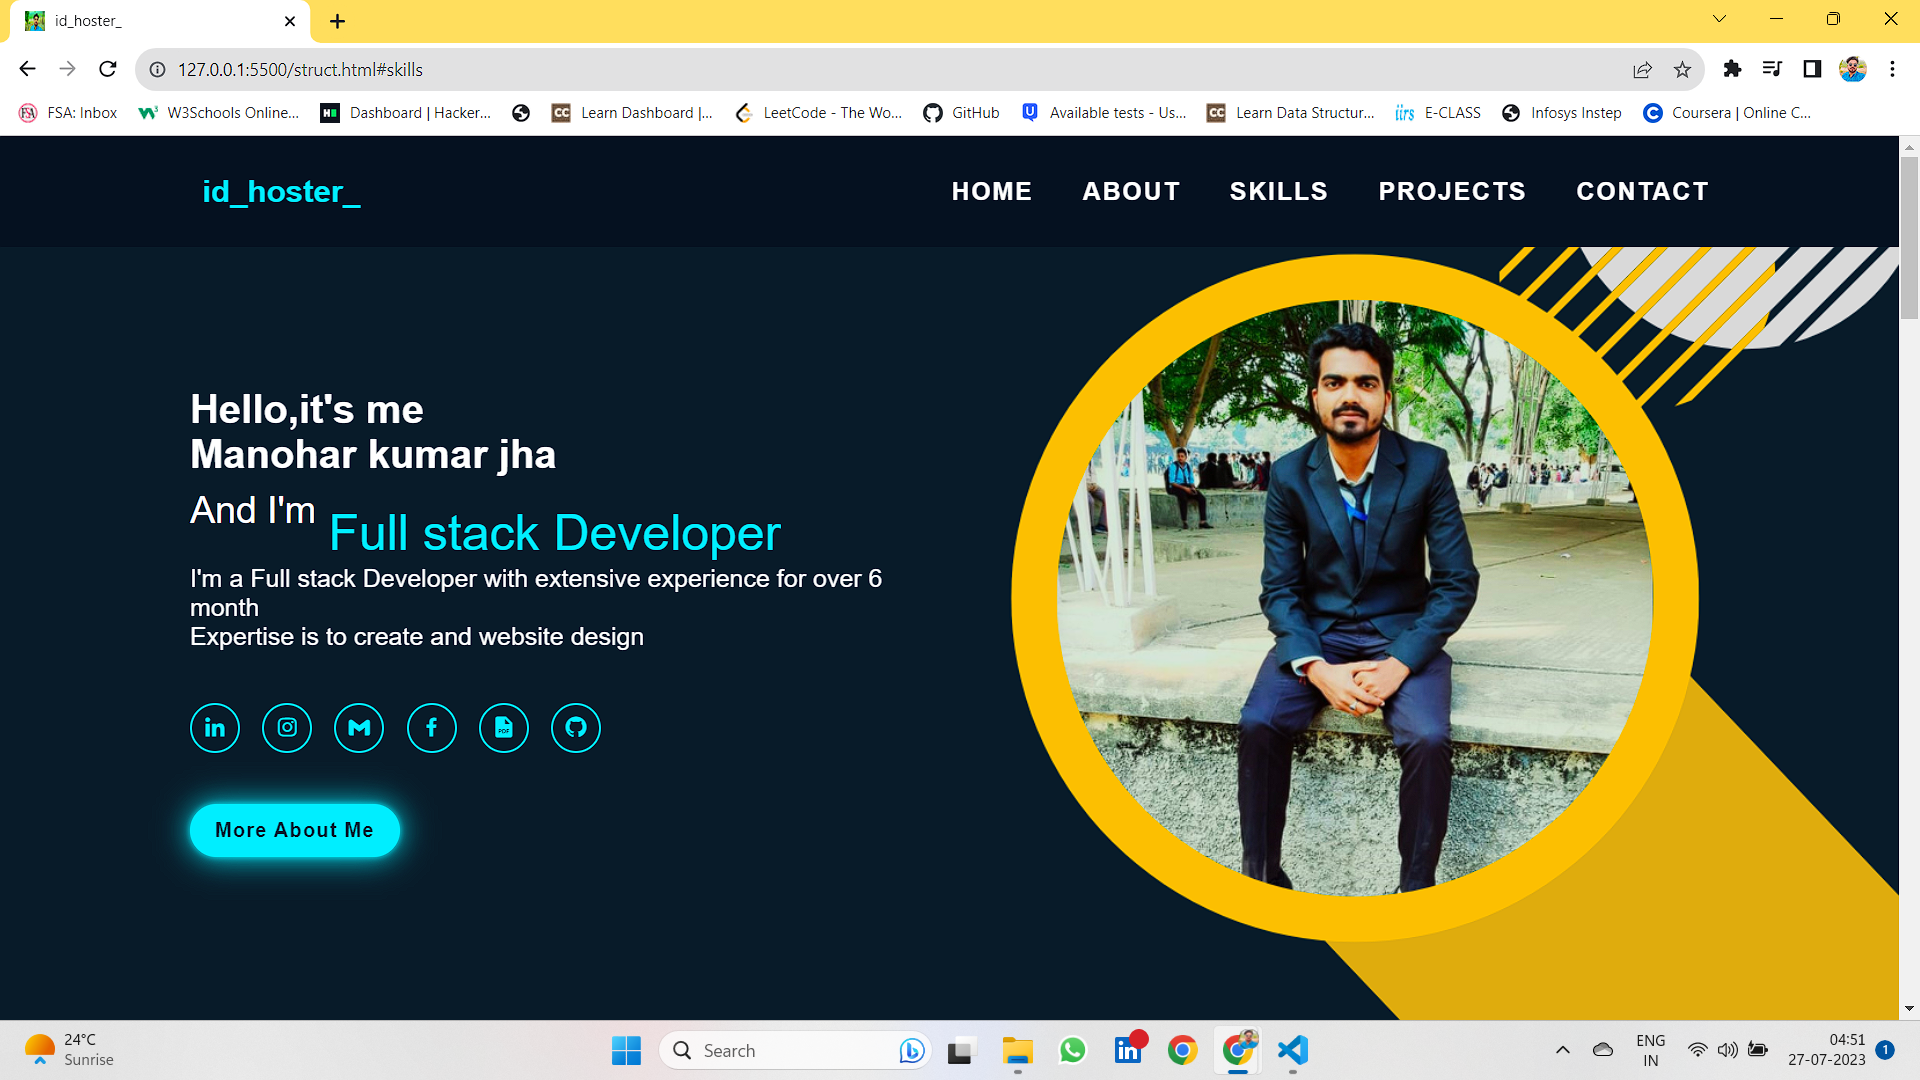
Task: Click the More About Me button
Action: pyautogui.click(x=294, y=829)
